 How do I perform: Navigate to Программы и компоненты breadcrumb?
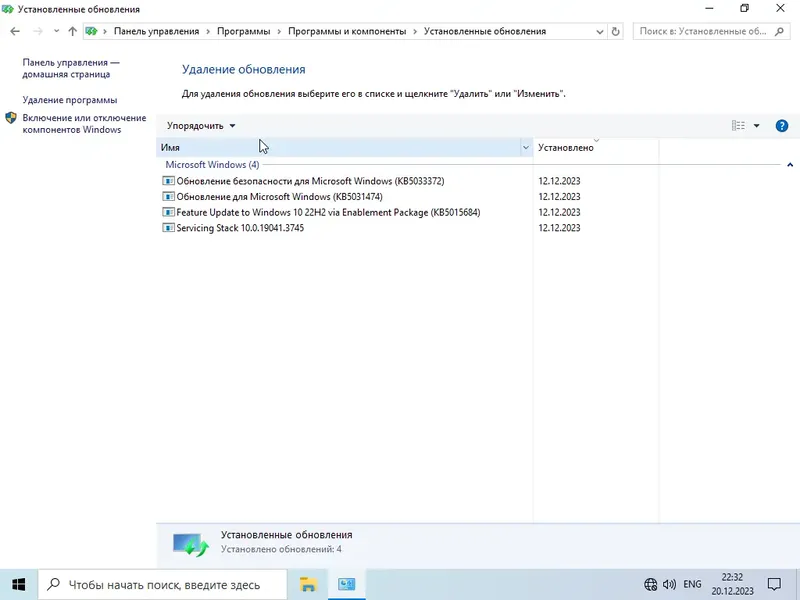pyautogui.click(x=347, y=31)
